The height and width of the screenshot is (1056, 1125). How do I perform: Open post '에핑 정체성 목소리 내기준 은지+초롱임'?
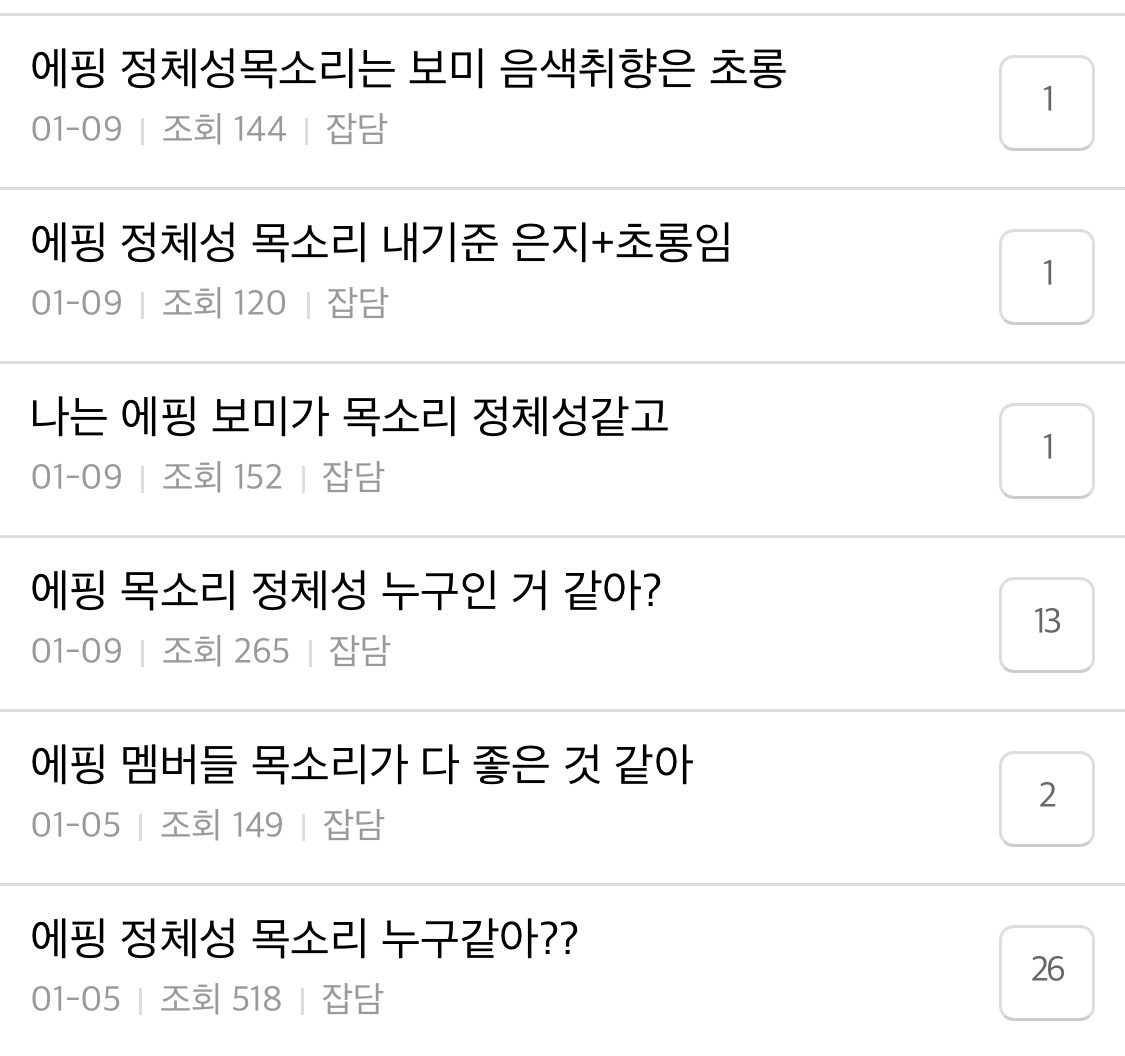click(381, 242)
